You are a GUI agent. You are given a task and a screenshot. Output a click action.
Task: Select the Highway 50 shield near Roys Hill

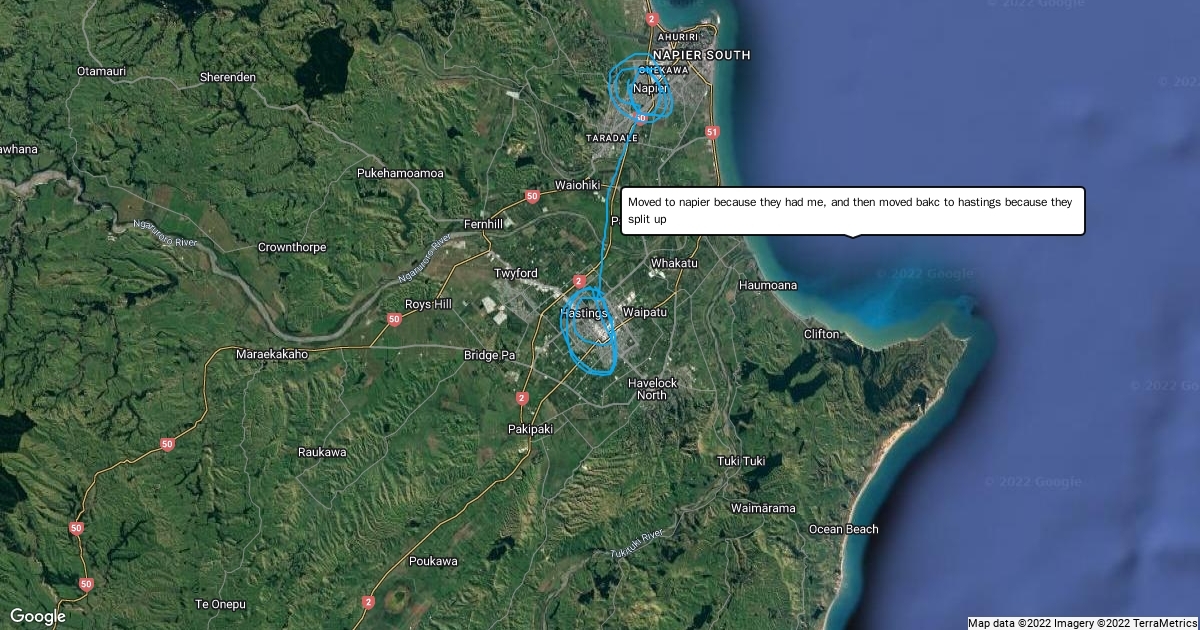(x=394, y=319)
